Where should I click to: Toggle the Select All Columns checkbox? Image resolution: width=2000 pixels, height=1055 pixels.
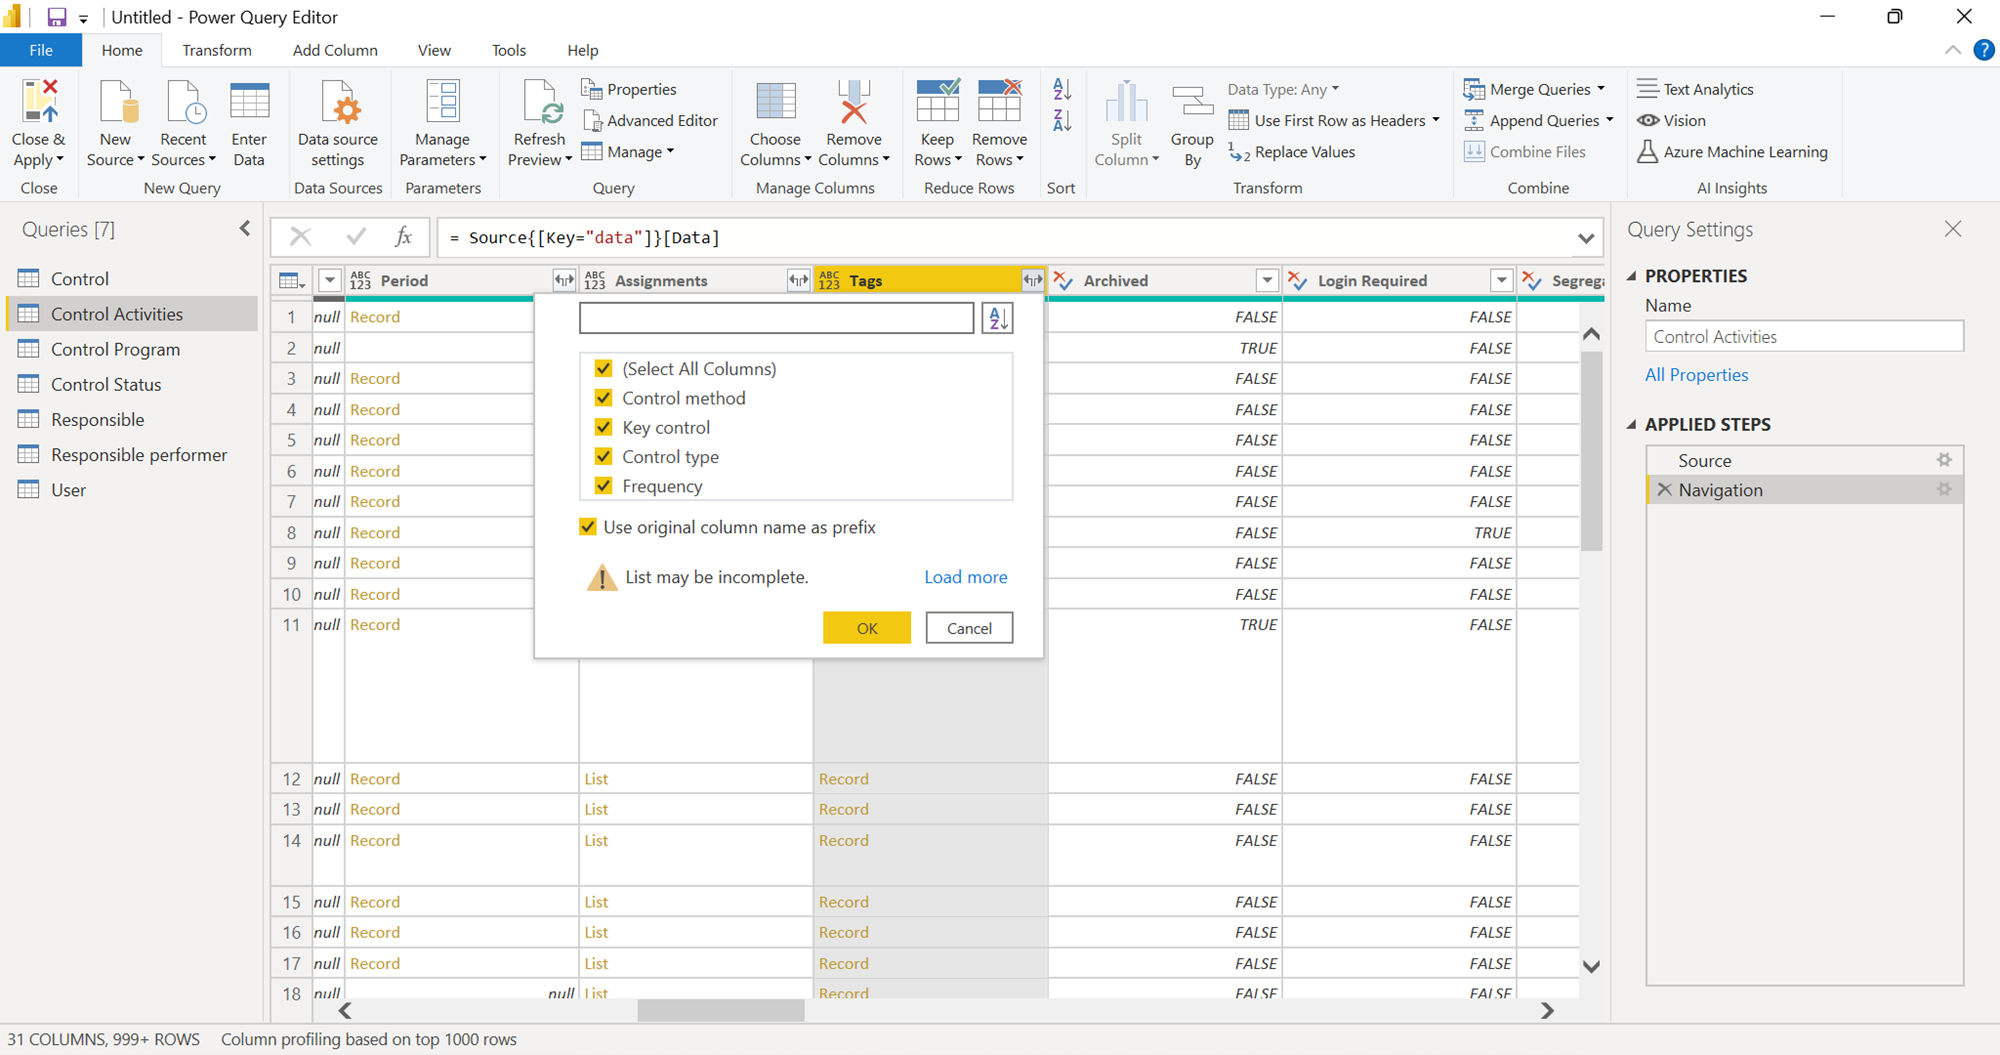click(603, 368)
